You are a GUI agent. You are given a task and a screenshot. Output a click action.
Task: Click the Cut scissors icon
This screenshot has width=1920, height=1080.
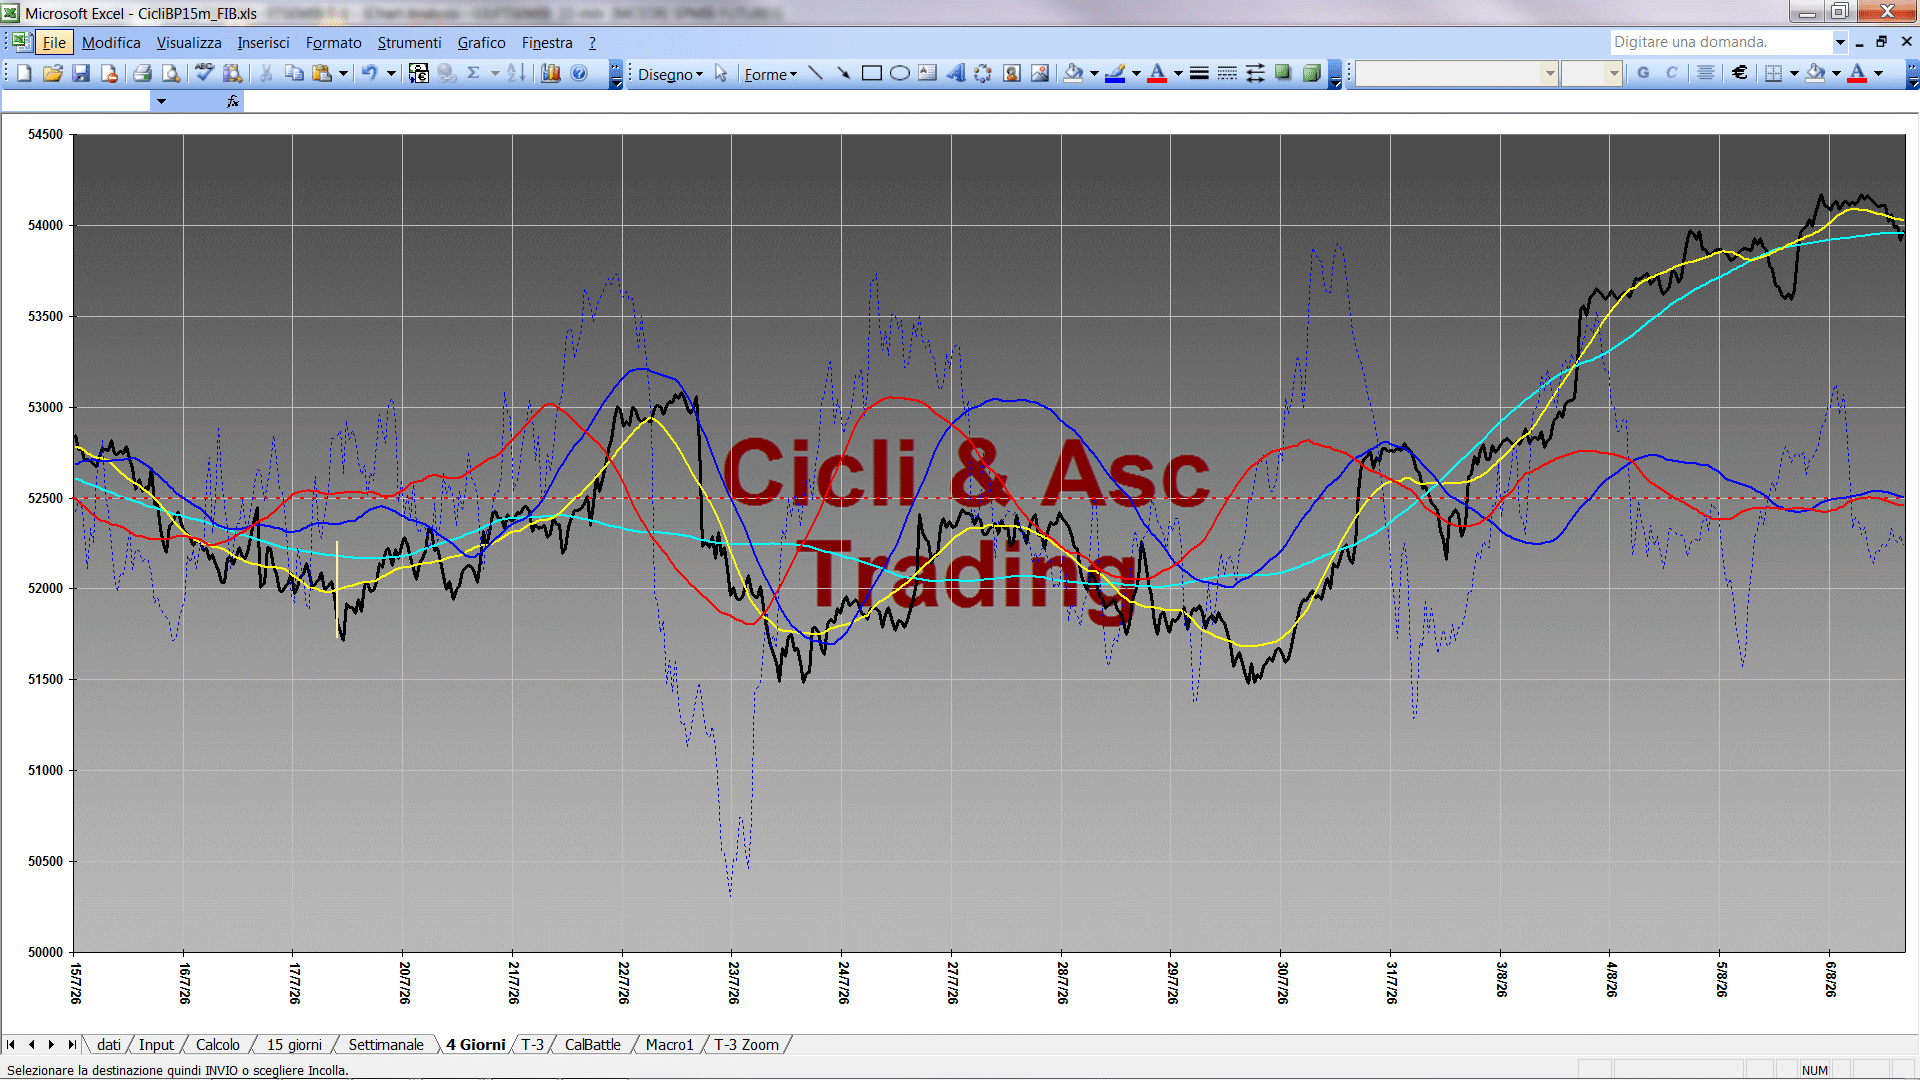[266, 73]
